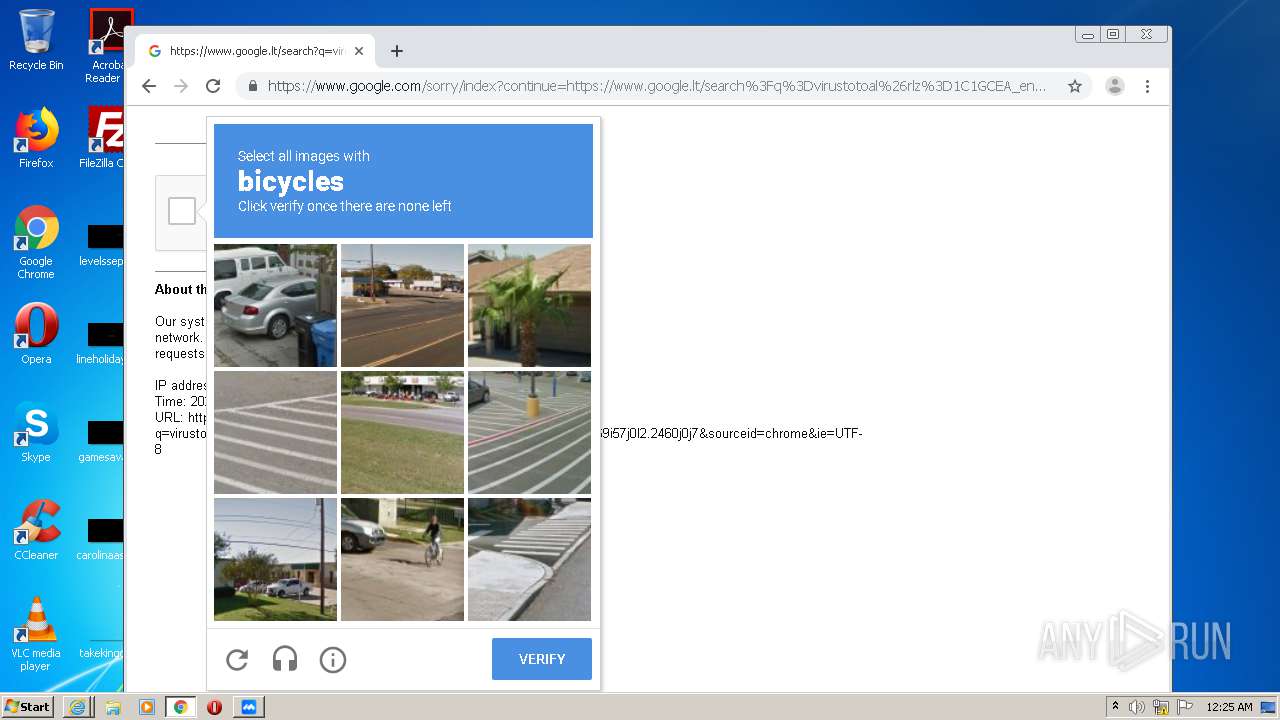1280x720 pixels.
Task: Switch to the audio challenge headphones icon
Action: tap(285, 659)
